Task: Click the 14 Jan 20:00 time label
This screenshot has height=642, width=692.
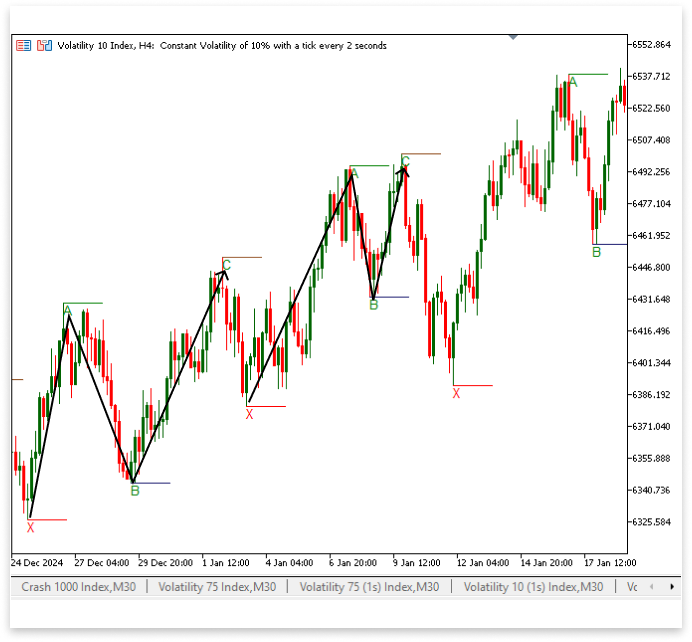Action: coord(546,563)
